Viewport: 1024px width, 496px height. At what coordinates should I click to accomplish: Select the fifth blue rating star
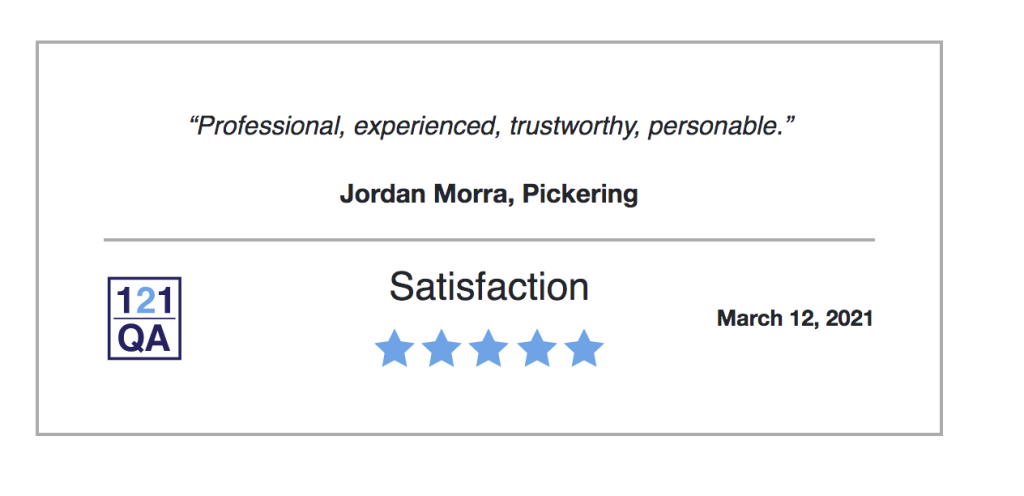584,348
